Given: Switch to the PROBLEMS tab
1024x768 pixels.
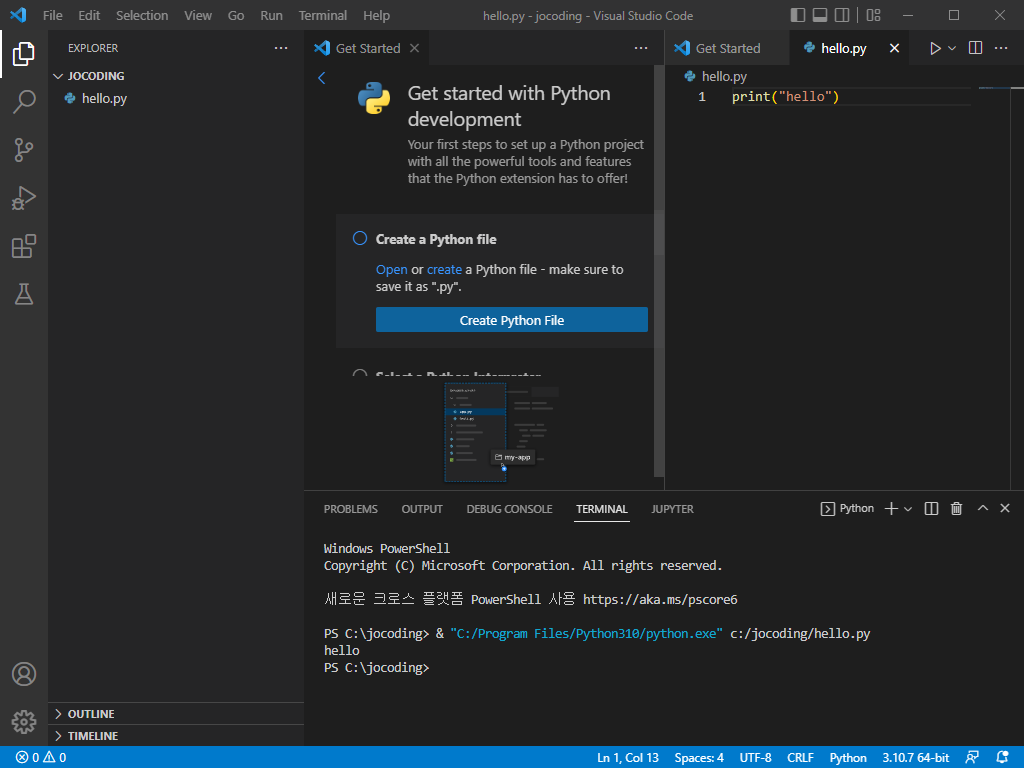Looking at the screenshot, I should (350, 509).
